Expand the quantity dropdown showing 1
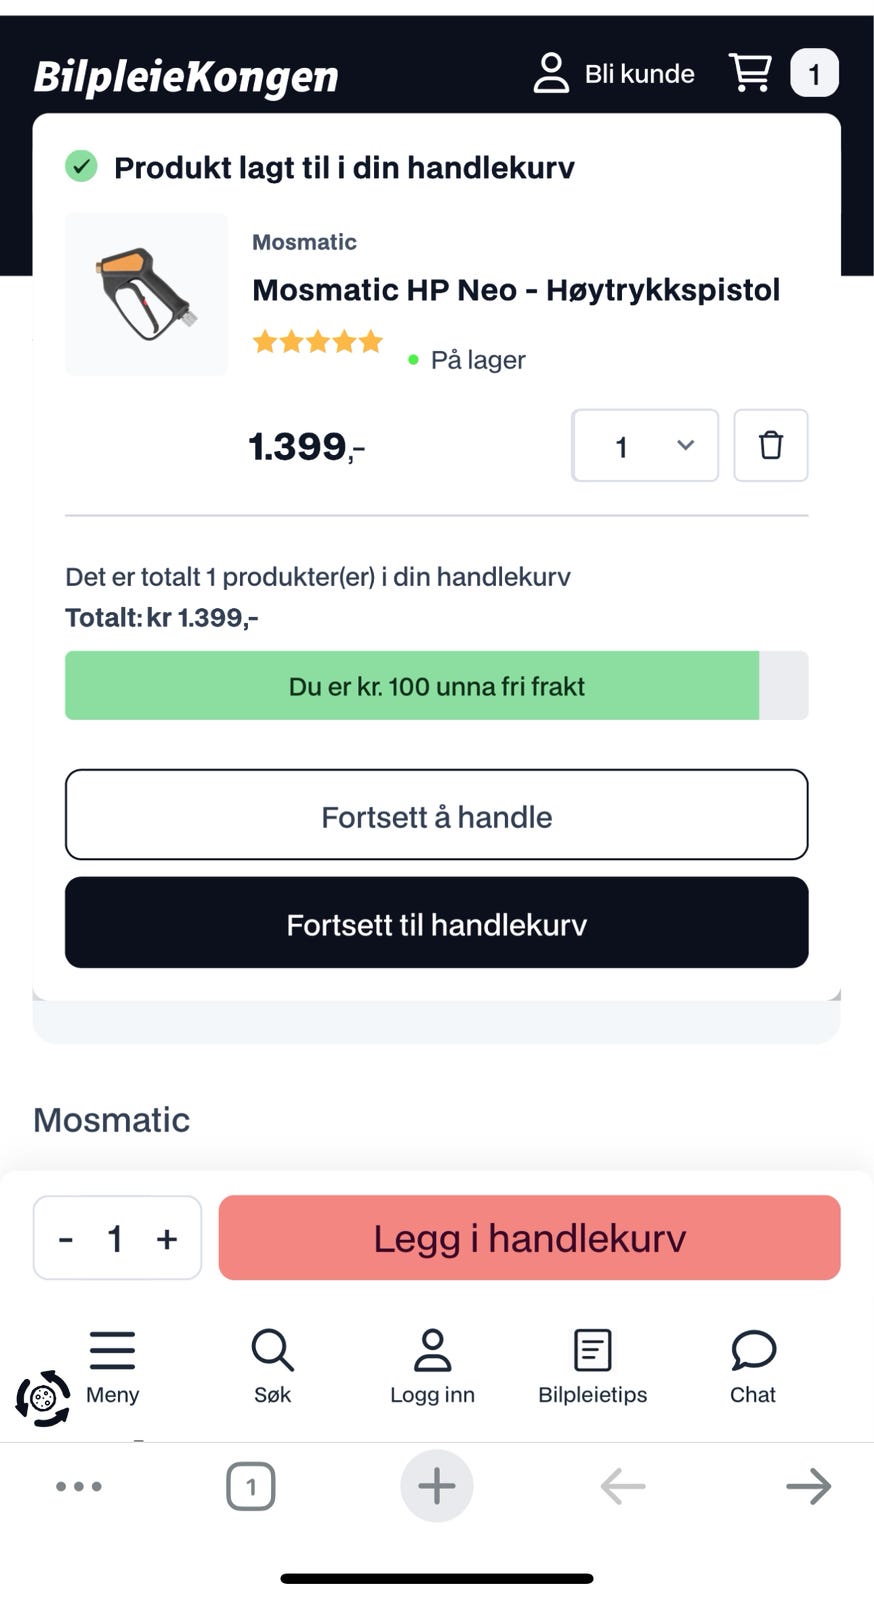Viewport: 874px width, 1600px height. click(x=645, y=445)
